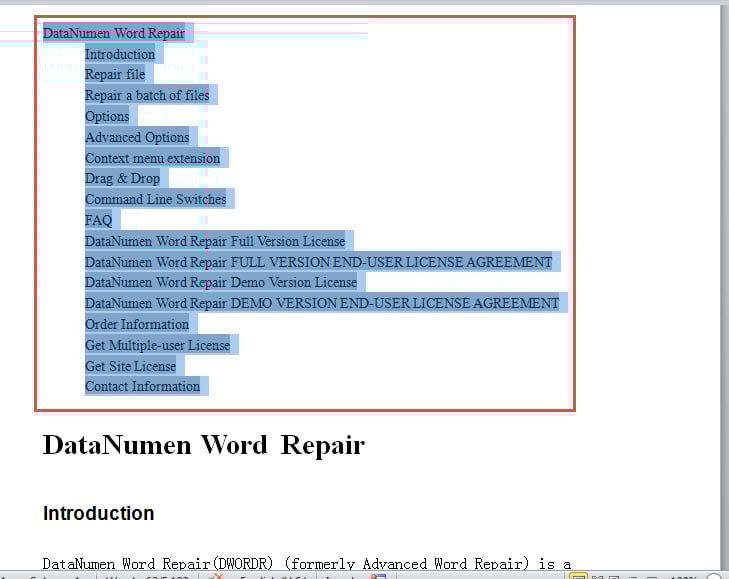Switch to Print Layout view in status bar
Image resolution: width=729 pixels, height=579 pixels.
[579, 575]
